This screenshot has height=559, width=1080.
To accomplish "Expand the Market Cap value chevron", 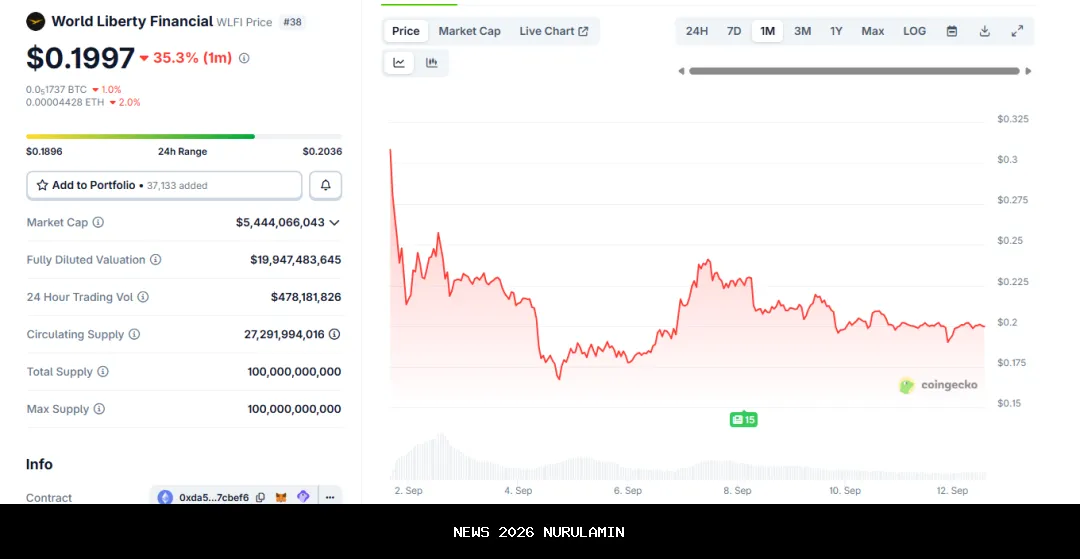I will (x=334, y=222).
